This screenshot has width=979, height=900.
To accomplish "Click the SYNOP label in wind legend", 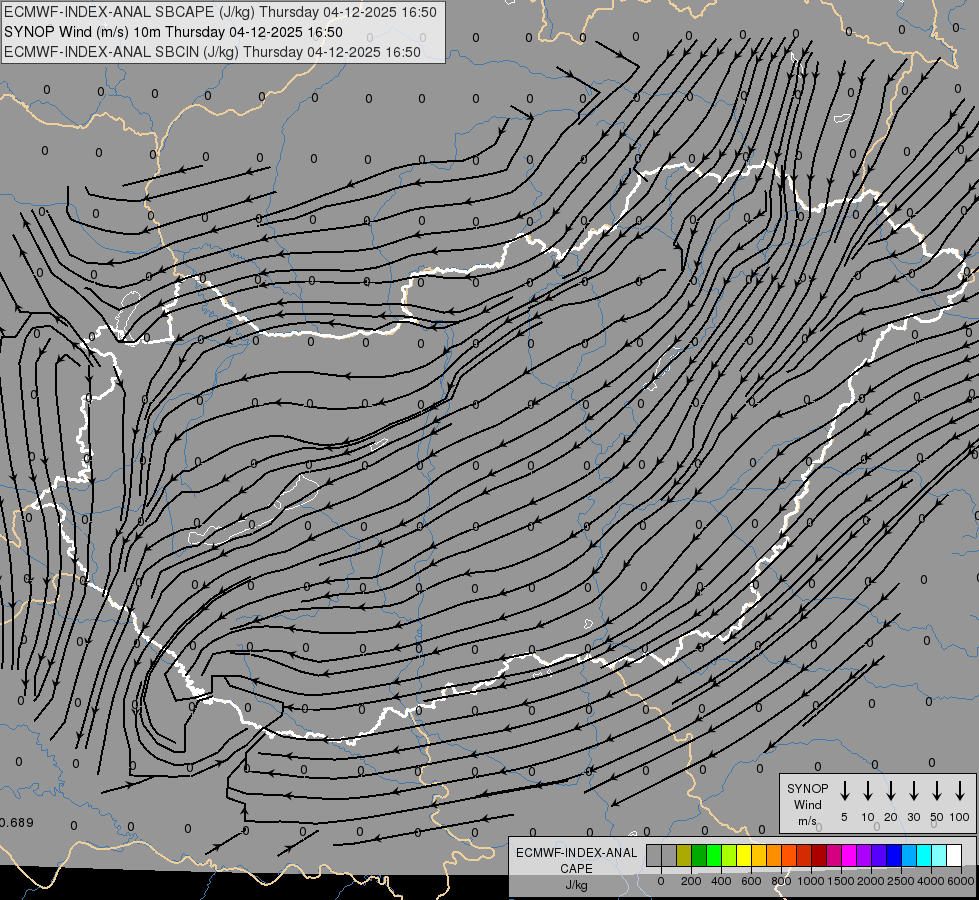I will point(807,788).
